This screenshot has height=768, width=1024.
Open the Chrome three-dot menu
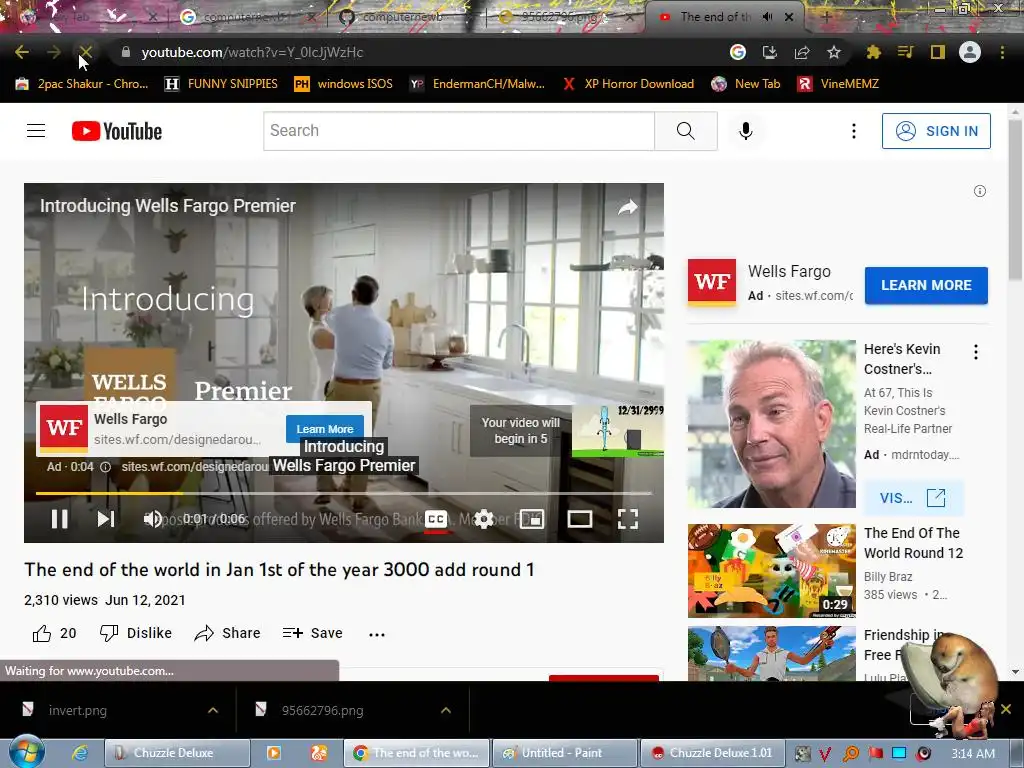1002,52
